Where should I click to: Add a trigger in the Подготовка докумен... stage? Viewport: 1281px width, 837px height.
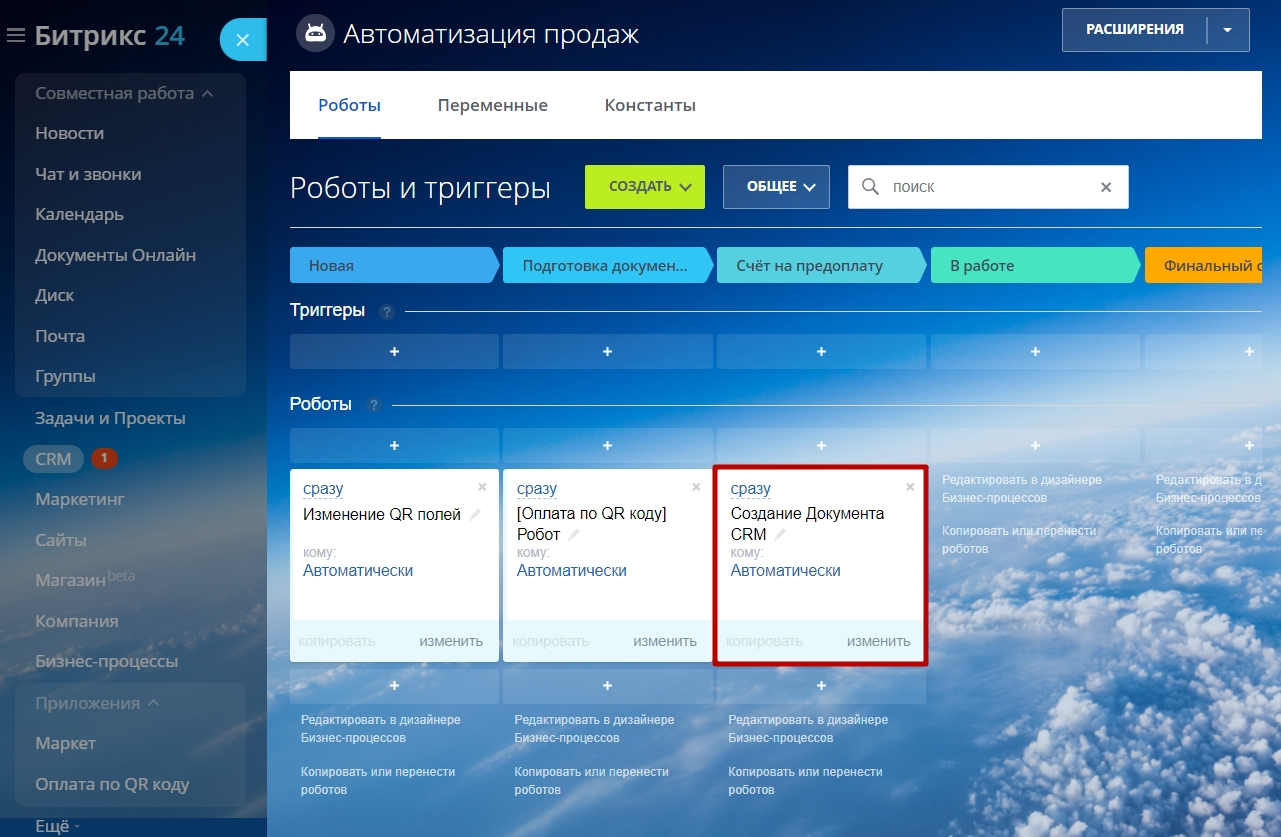point(608,352)
